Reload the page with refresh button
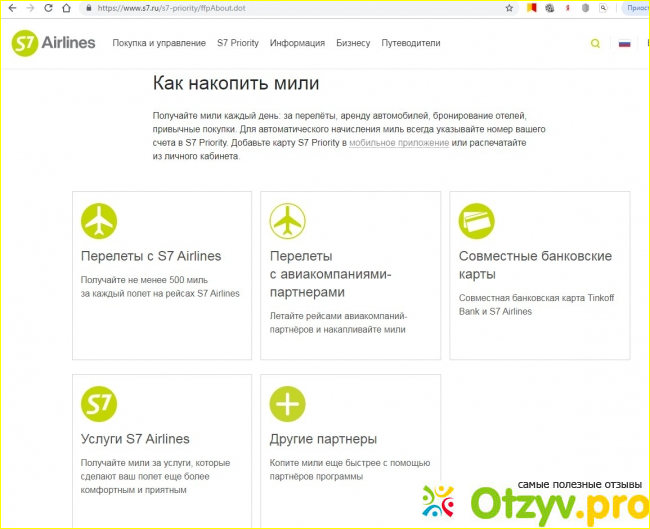 point(47,7)
